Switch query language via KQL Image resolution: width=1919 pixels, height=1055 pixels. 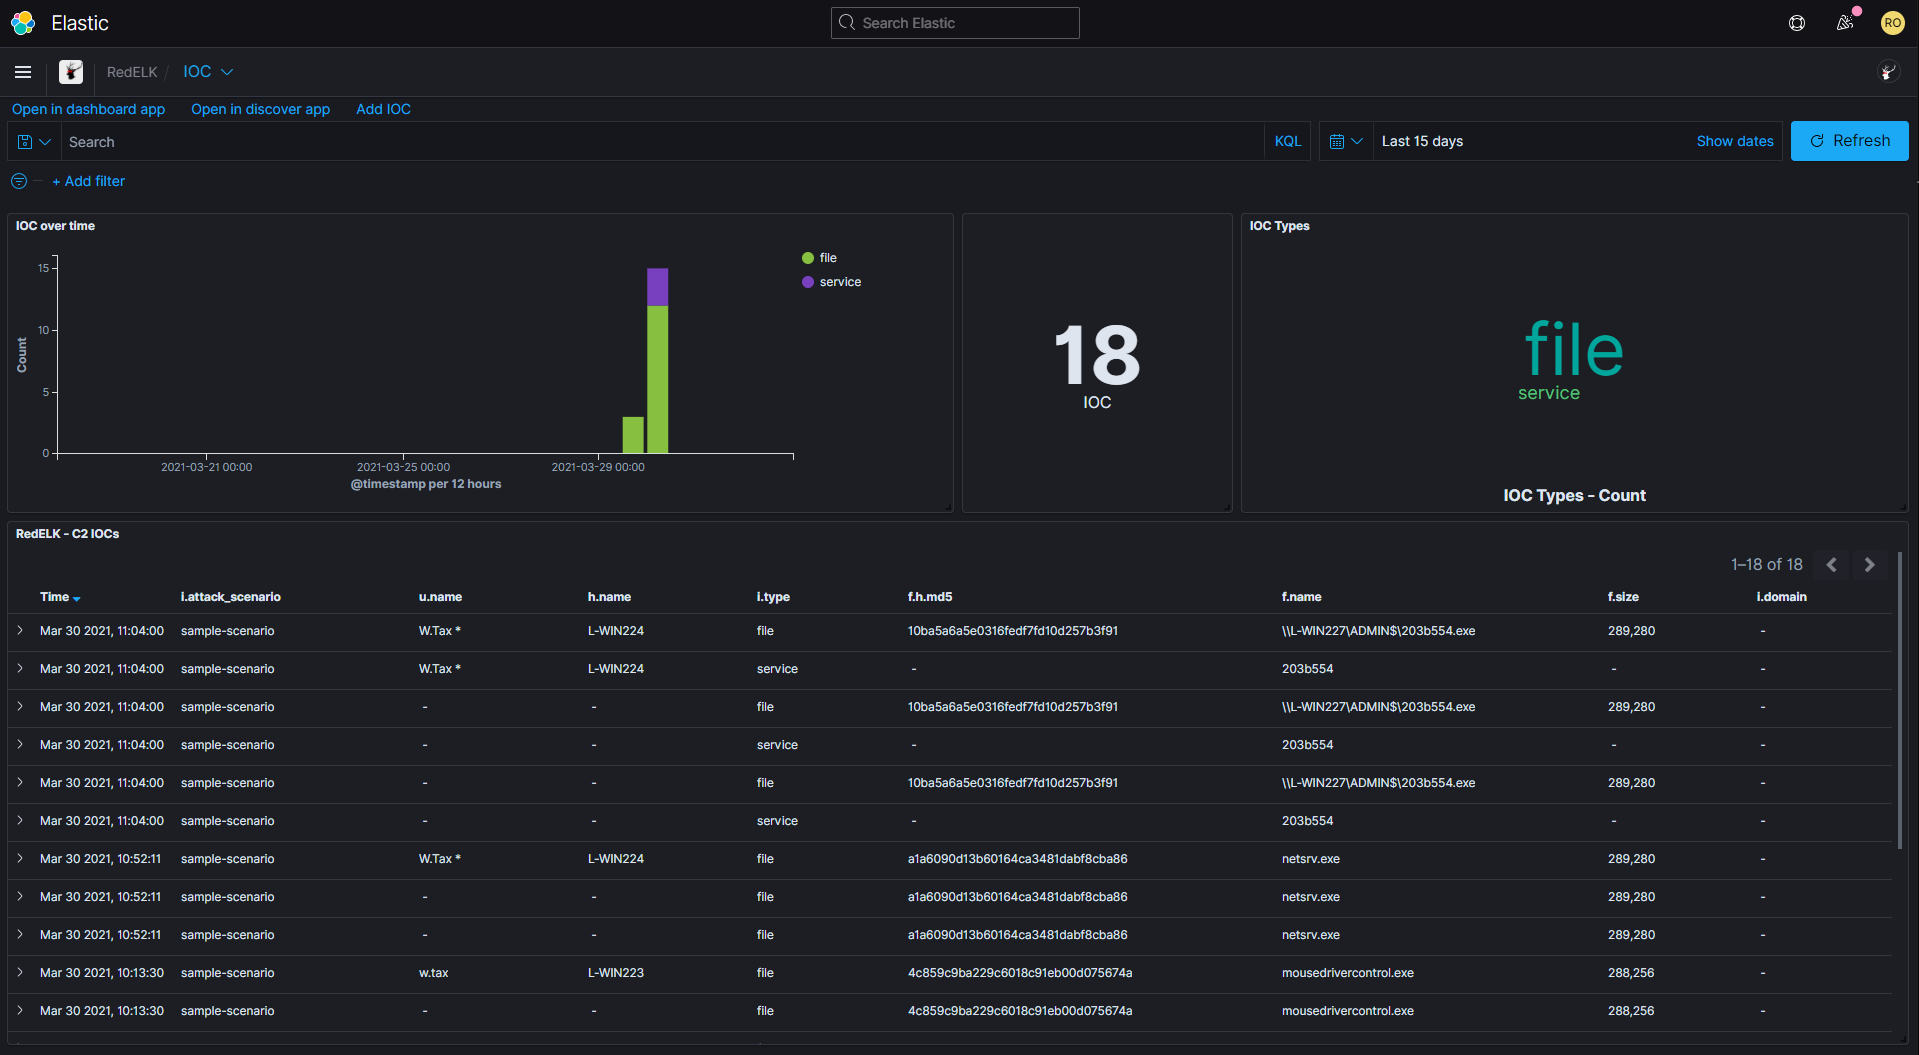click(x=1288, y=141)
